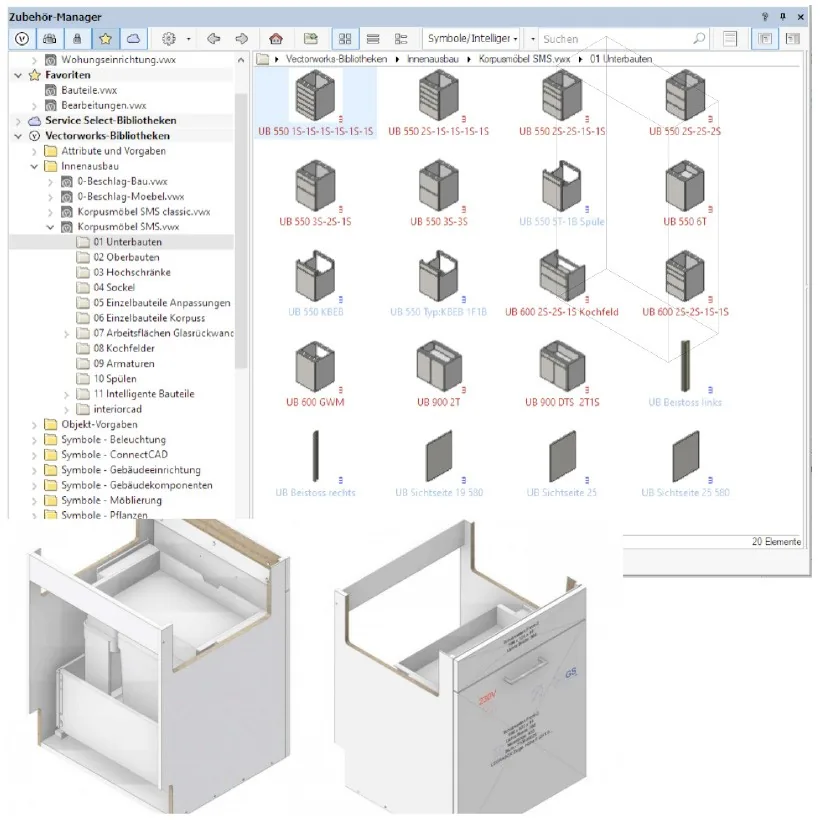820x820 pixels.
Task: Switch to thumbnail grid view
Action: 345,39
